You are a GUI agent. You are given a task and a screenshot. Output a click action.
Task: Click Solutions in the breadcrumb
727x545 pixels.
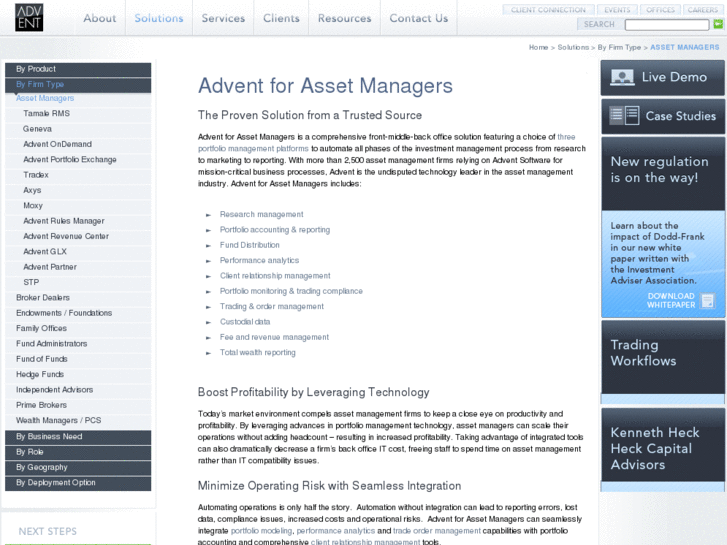tap(573, 47)
